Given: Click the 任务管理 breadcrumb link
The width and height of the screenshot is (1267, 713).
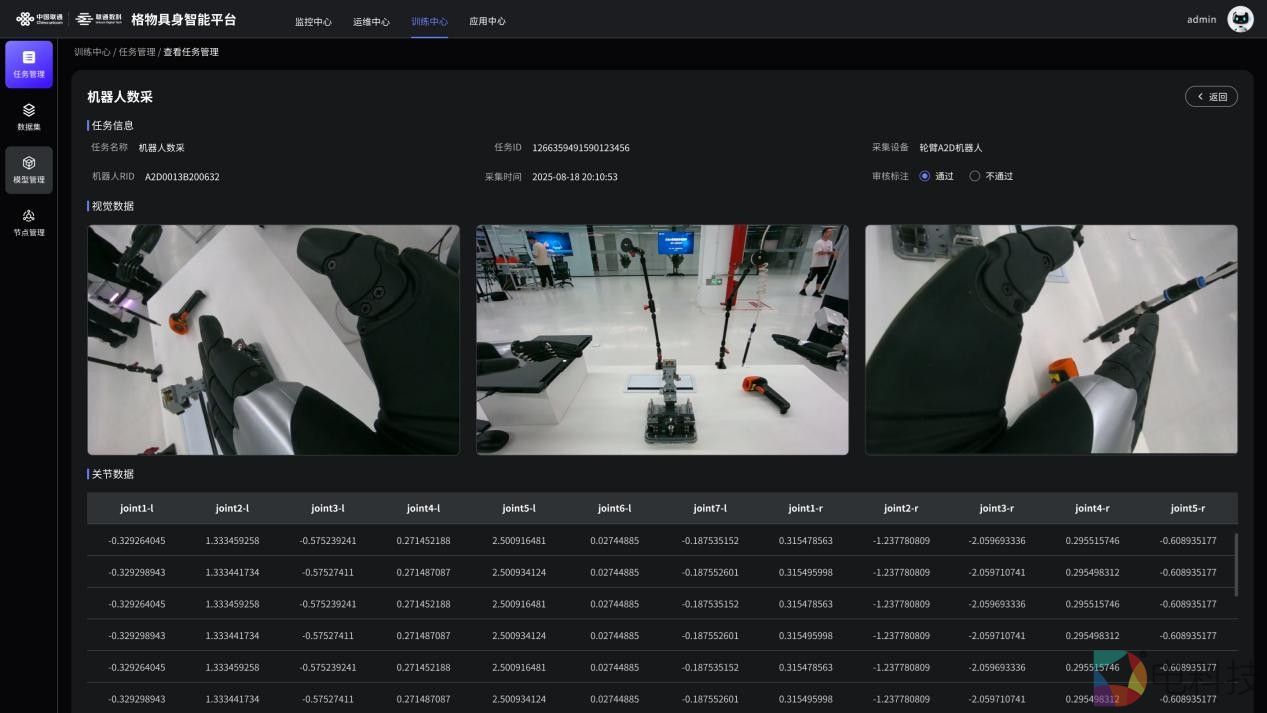Looking at the screenshot, I should click(x=137, y=52).
